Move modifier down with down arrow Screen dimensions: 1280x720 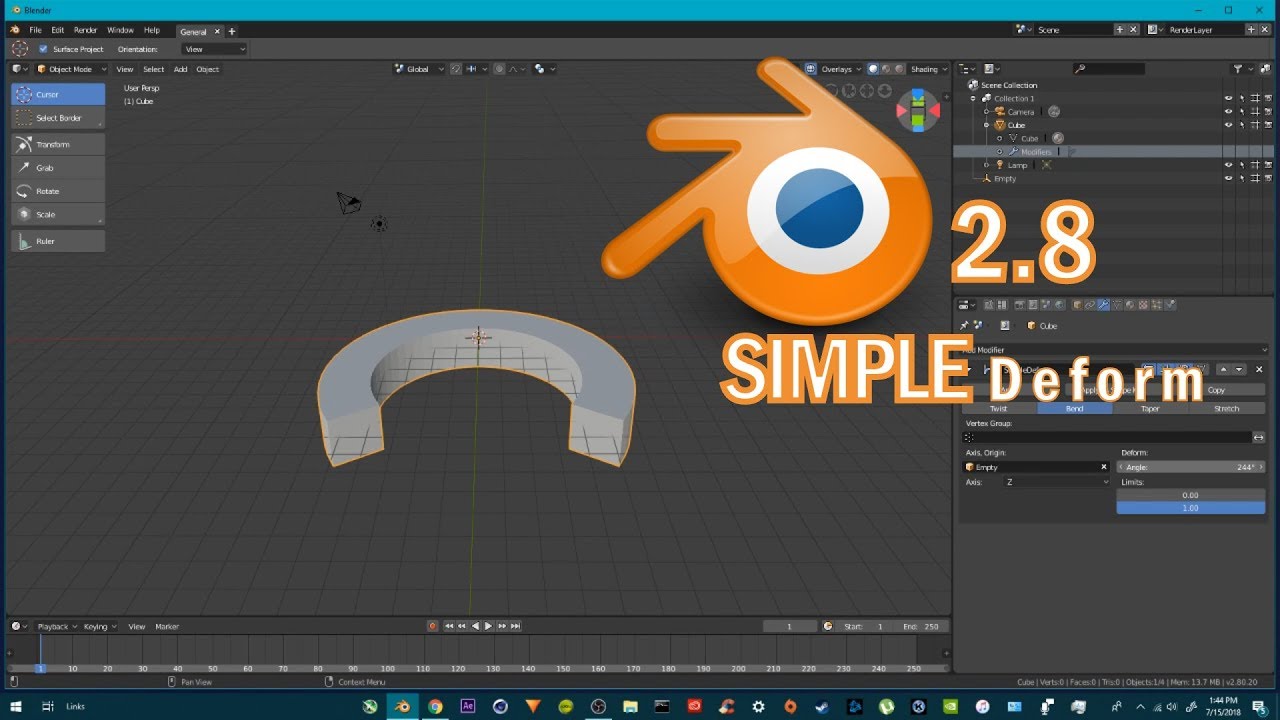[x=1238, y=369]
